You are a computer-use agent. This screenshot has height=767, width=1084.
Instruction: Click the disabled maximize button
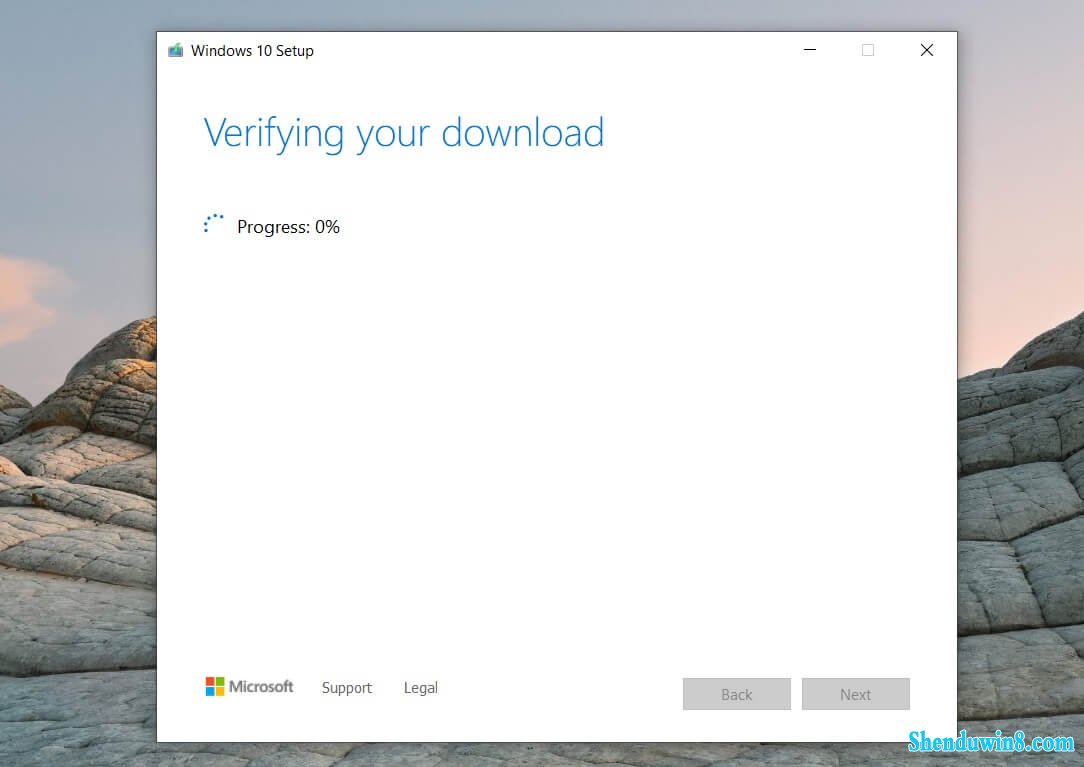pos(868,50)
